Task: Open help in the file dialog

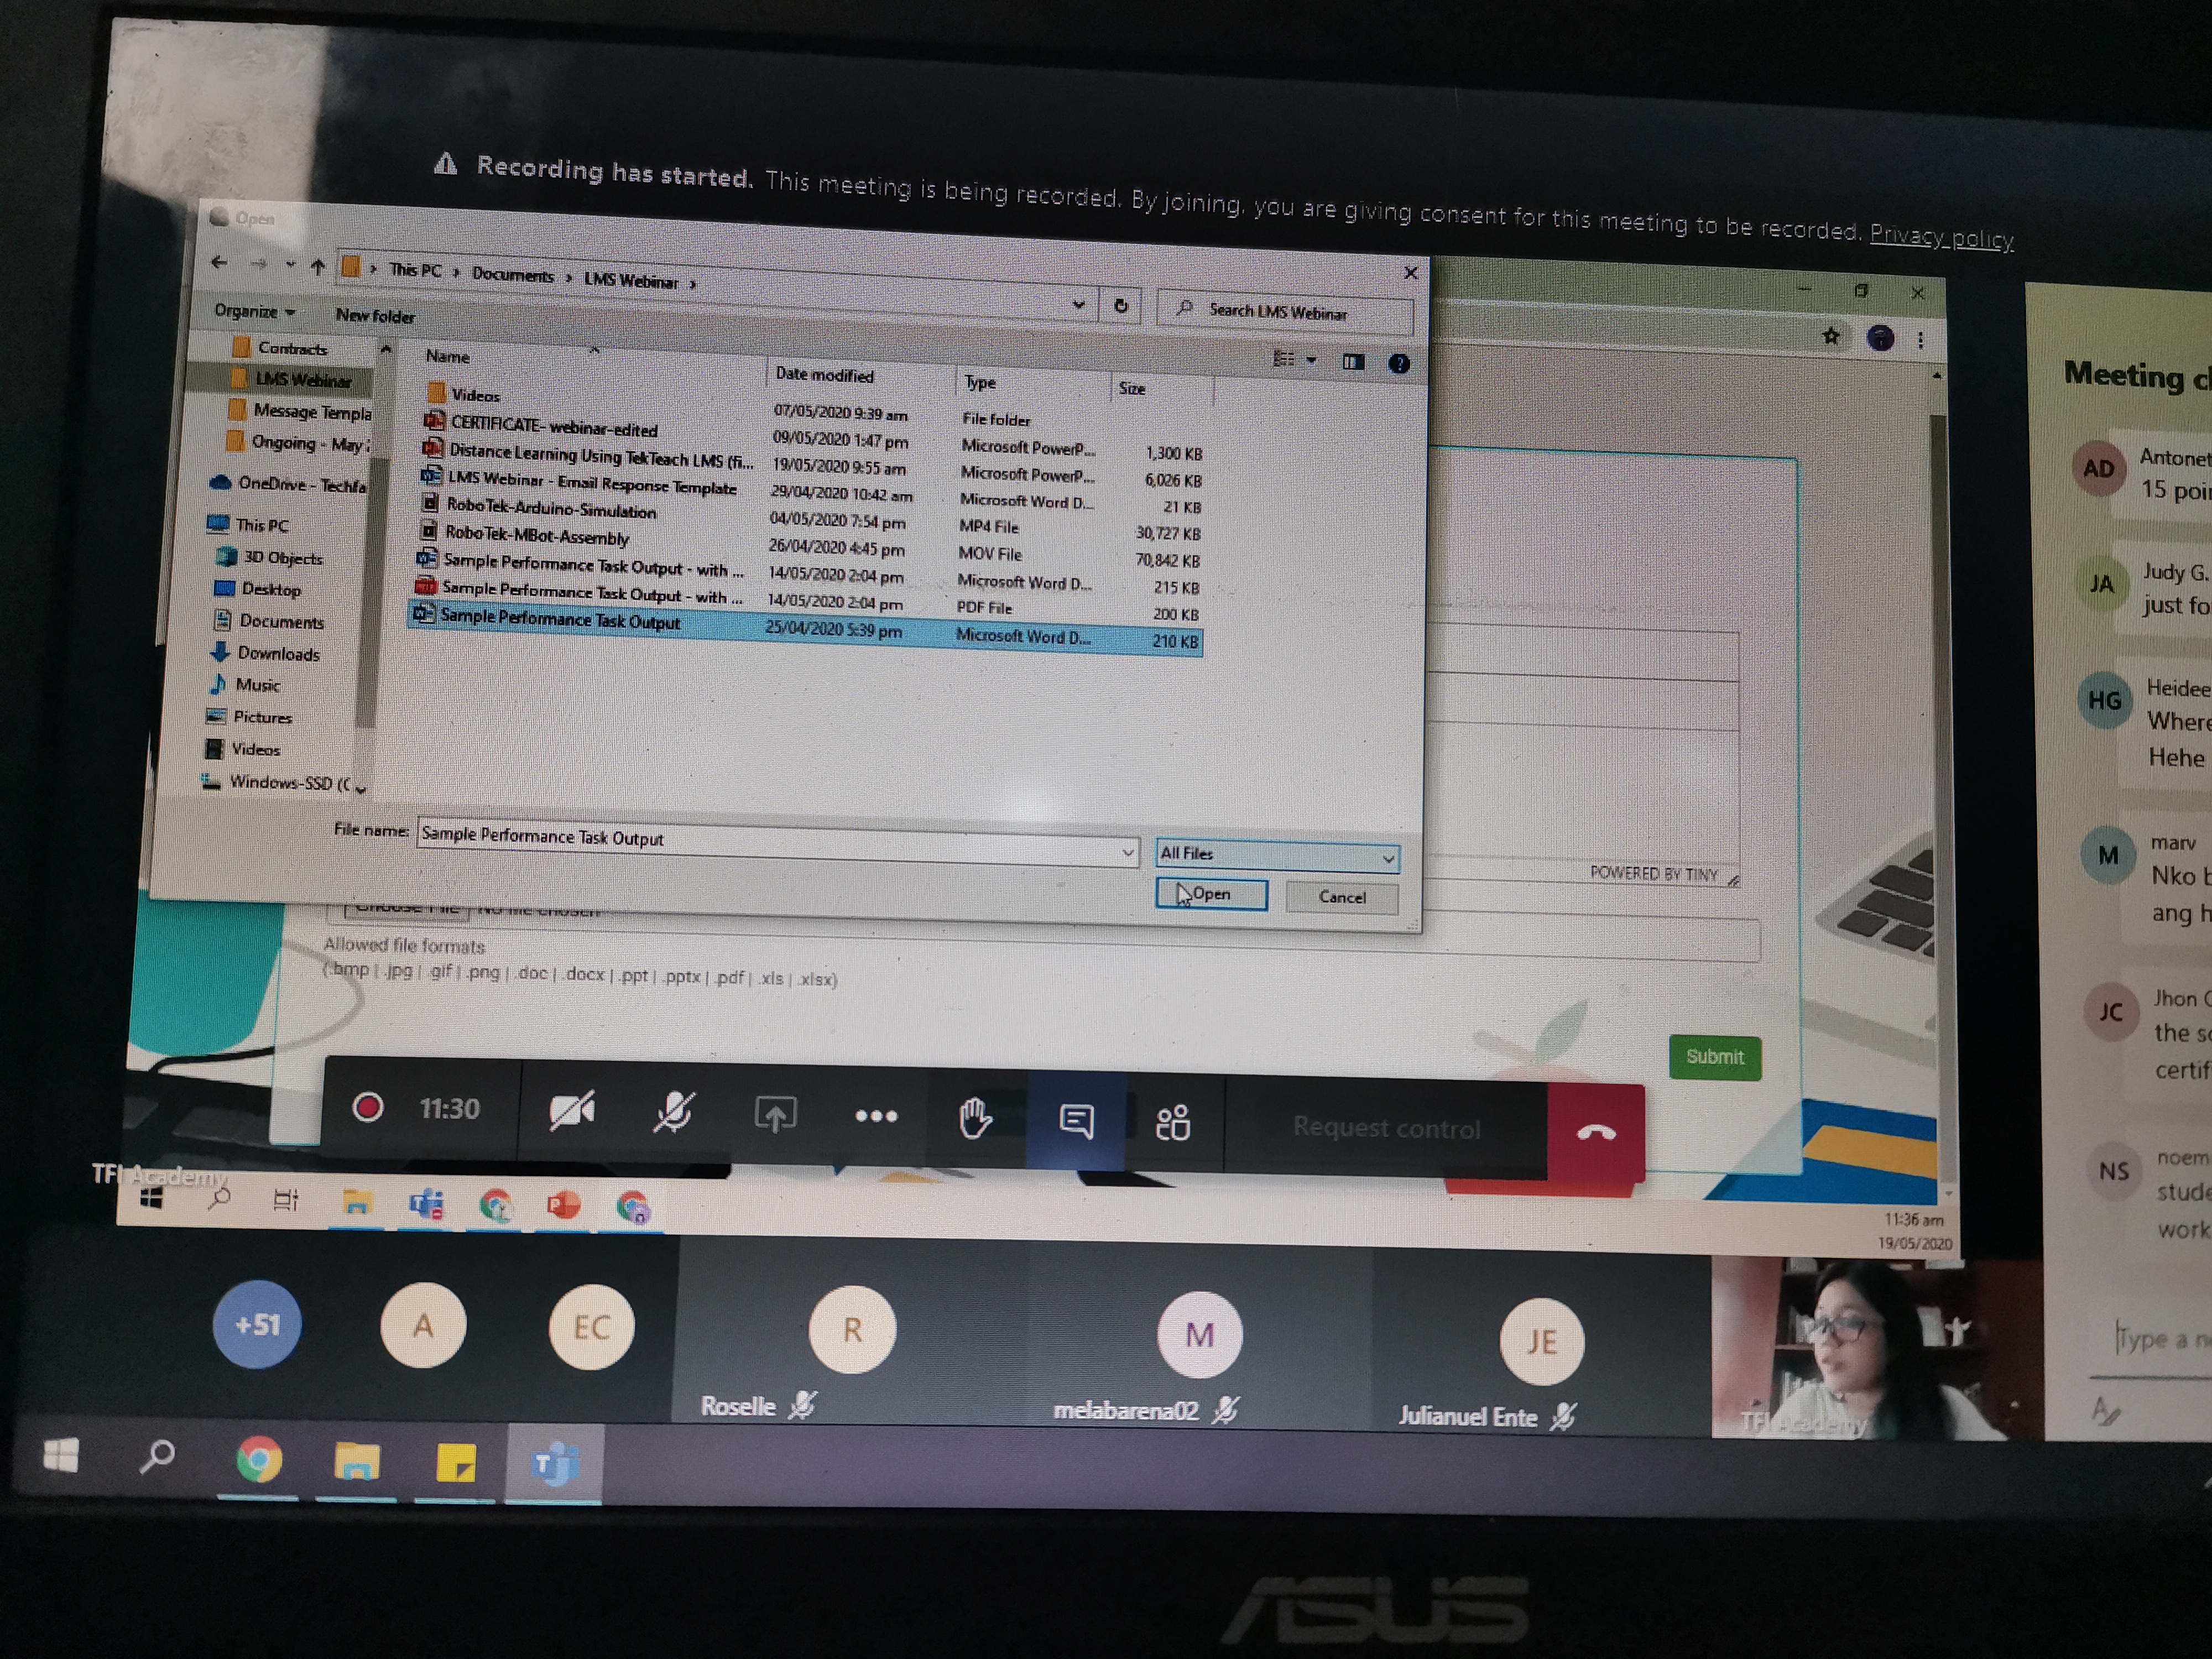Action: [1399, 364]
